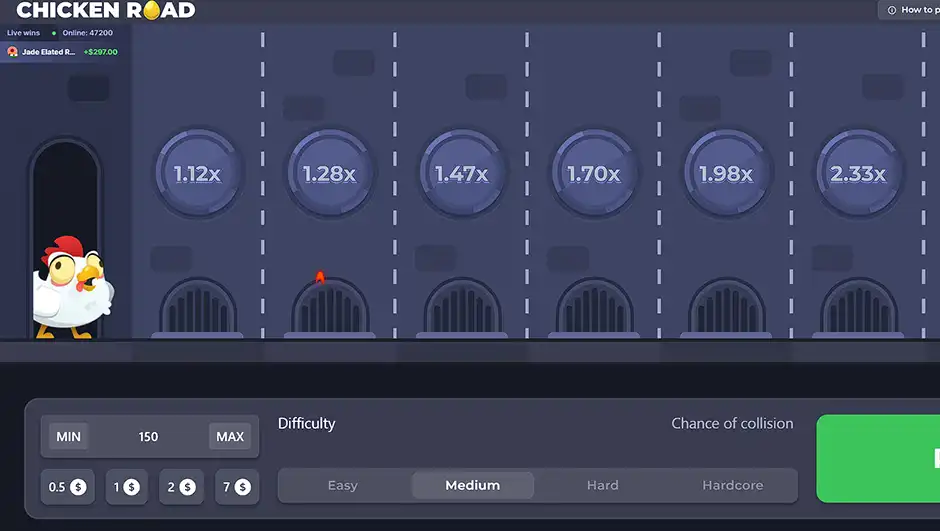The width and height of the screenshot is (940, 531).
Task: Click the sewer grate under 1.98x
Action: [x=726, y=307]
